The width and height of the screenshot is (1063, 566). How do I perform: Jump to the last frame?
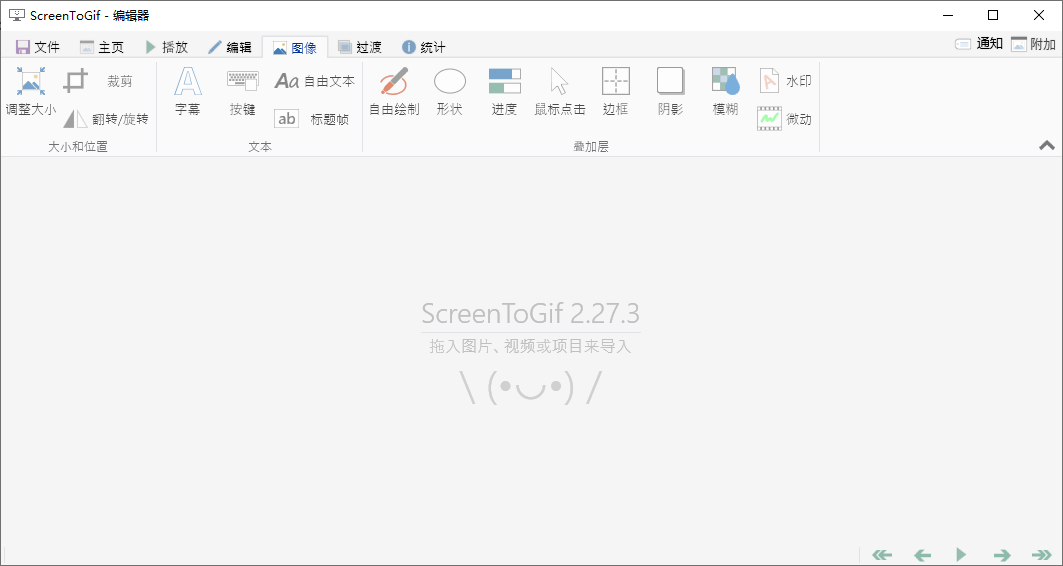click(x=1041, y=555)
